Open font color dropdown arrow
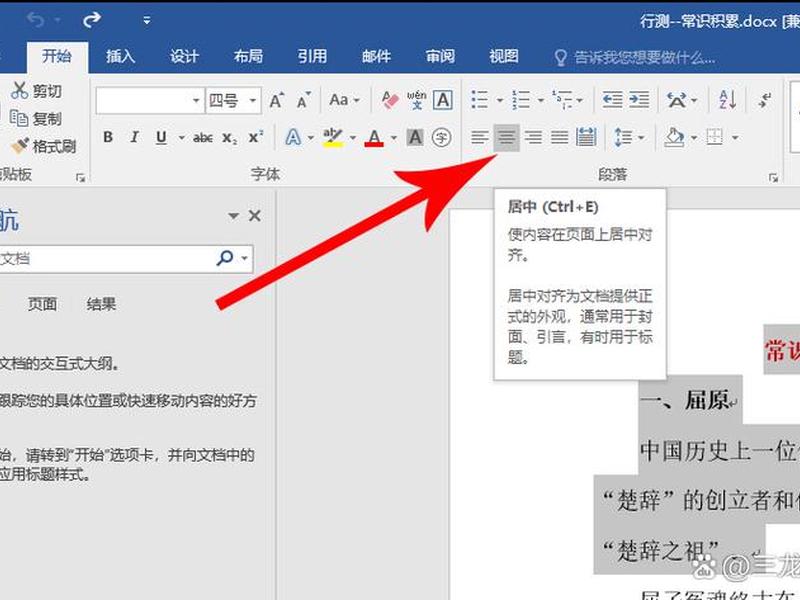This screenshot has height=600, width=800. (x=393, y=138)
